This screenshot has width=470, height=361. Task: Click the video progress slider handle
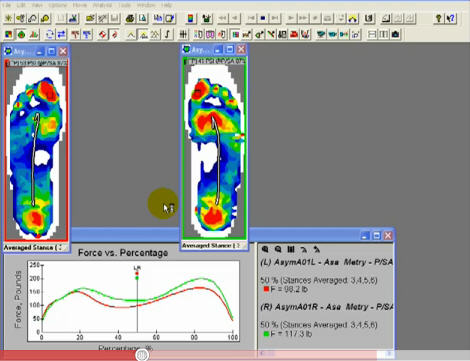(x=142, y=355)
